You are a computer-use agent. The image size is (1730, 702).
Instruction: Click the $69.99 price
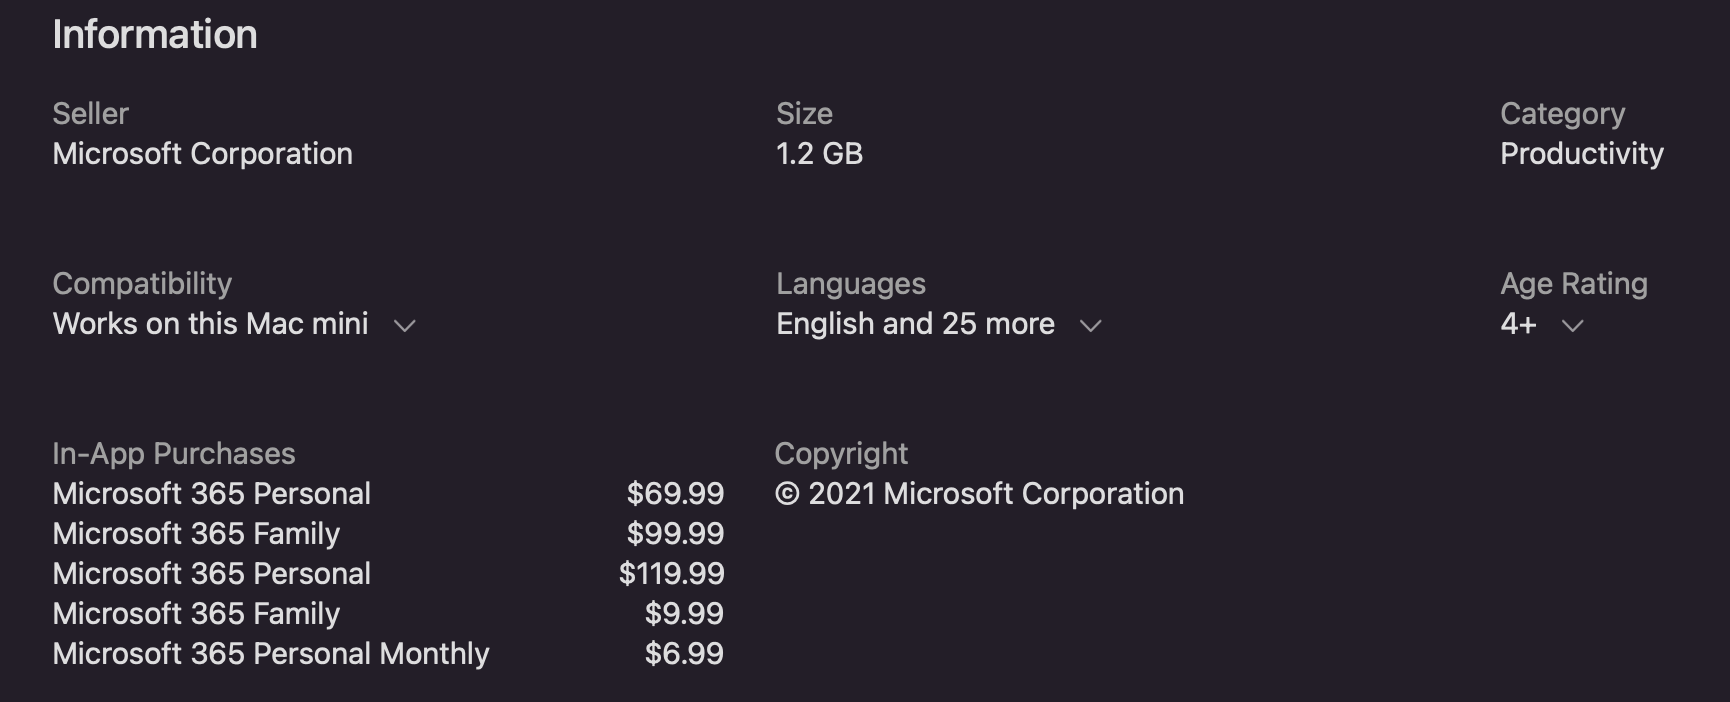coord(675,494)
